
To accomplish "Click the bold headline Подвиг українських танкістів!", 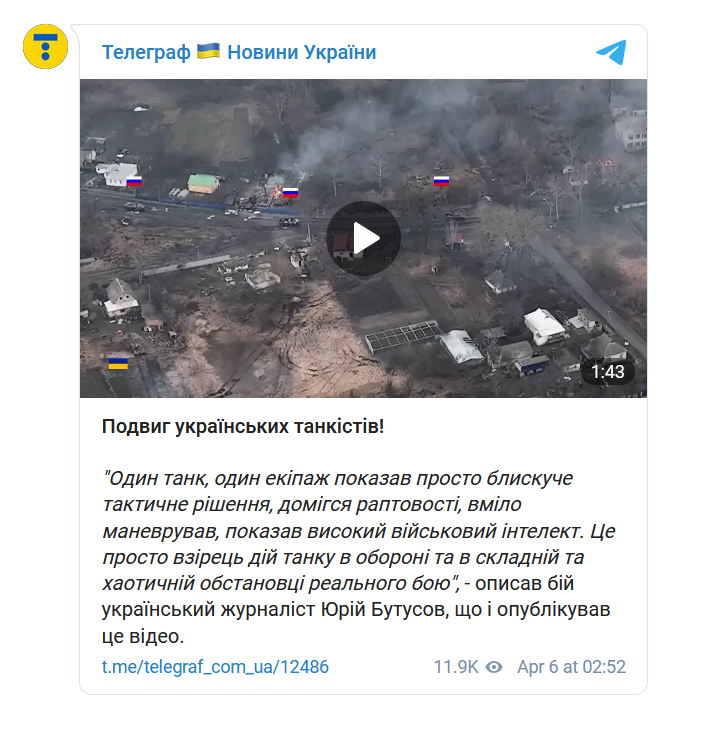I will click(x=243, y=426).
